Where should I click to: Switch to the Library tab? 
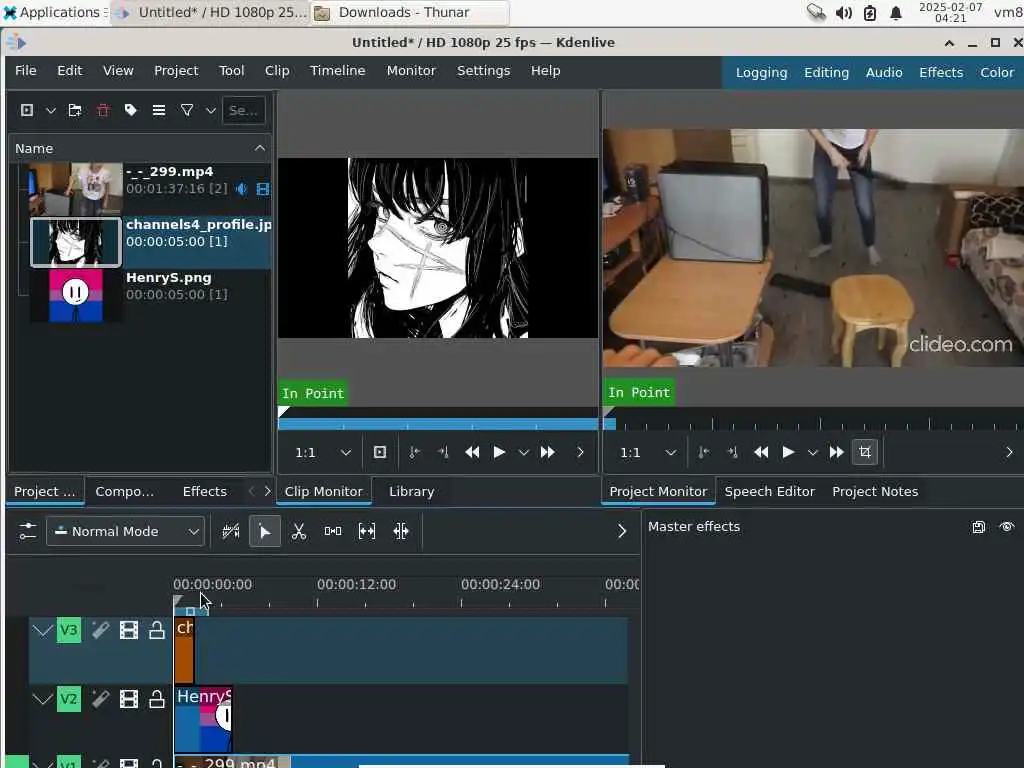point(411,492)
